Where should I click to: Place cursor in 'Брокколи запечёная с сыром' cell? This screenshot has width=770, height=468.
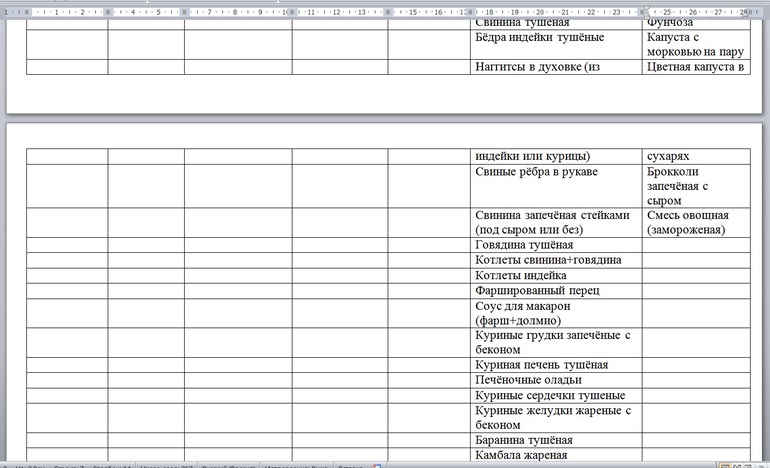[678, 186]
